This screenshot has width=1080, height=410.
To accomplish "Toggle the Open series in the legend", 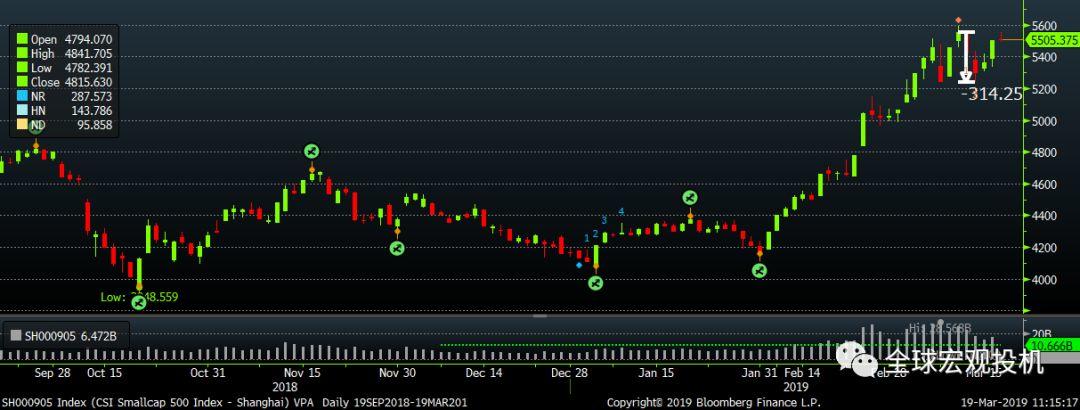I will (20, 40).
